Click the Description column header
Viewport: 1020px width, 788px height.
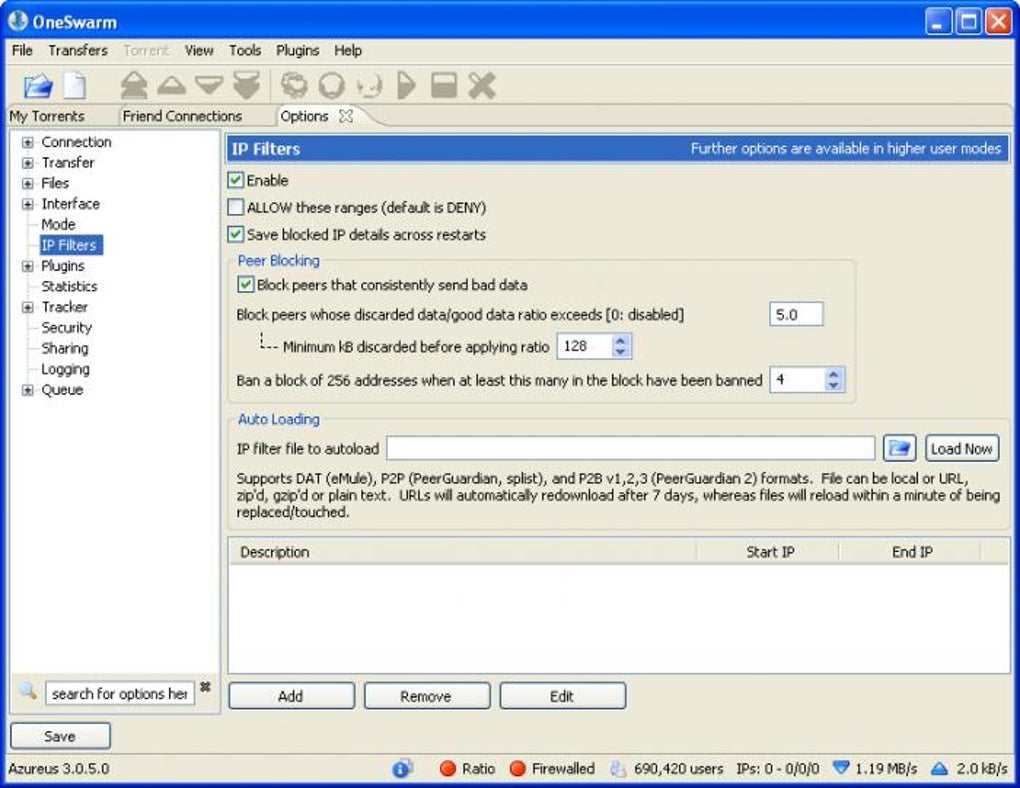tap(462, 552)
